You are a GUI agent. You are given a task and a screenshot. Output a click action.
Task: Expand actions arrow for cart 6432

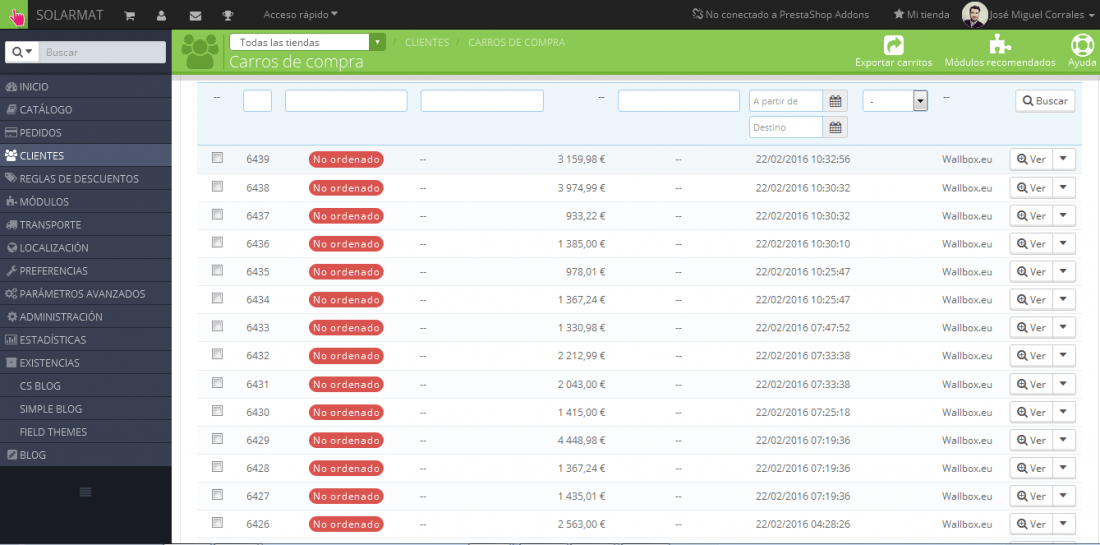click(x=1064, y=356)
